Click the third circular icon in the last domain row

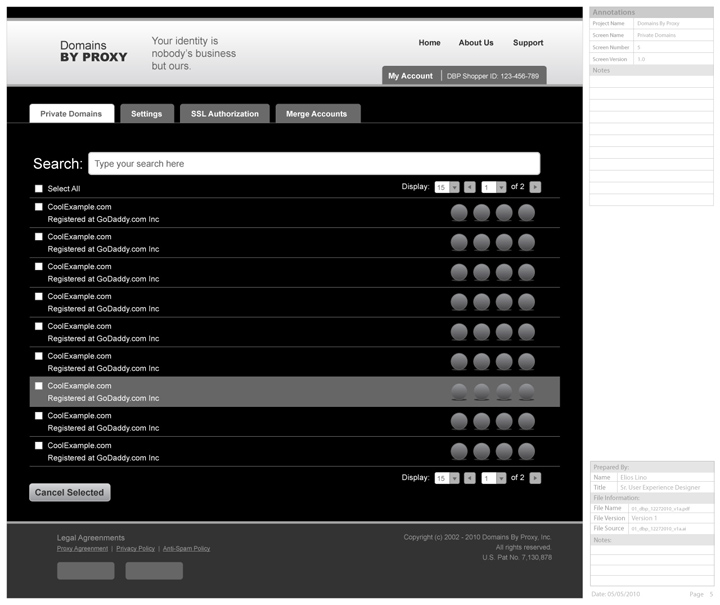(504, 451)
